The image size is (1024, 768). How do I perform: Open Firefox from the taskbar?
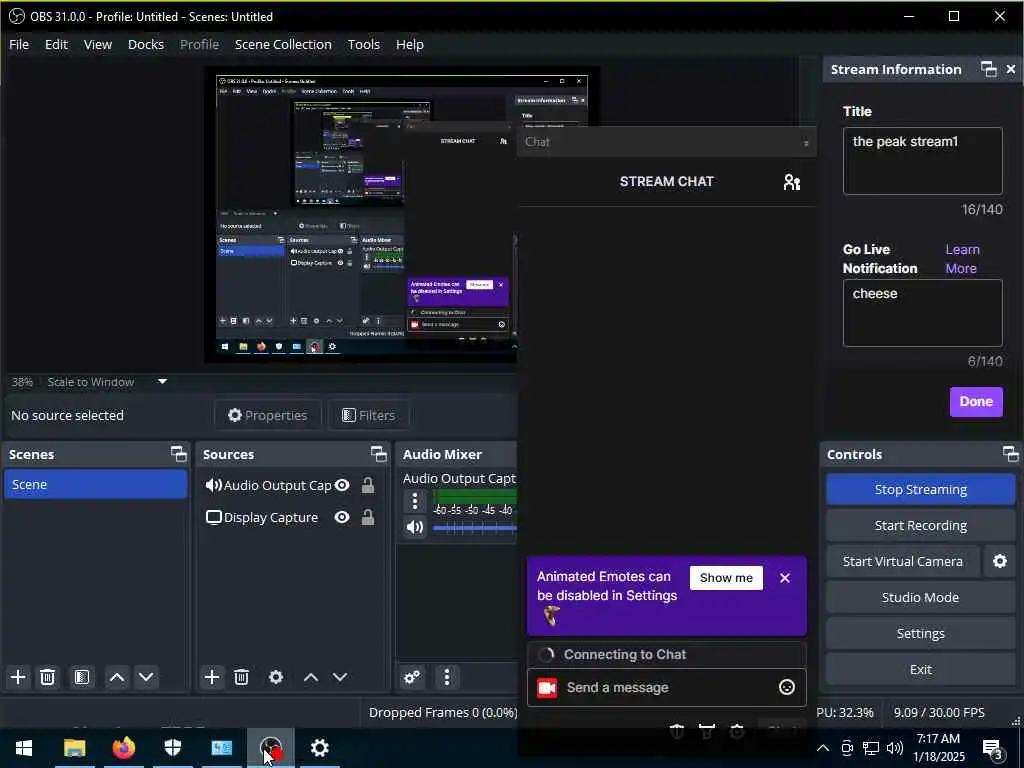(123, 748)
